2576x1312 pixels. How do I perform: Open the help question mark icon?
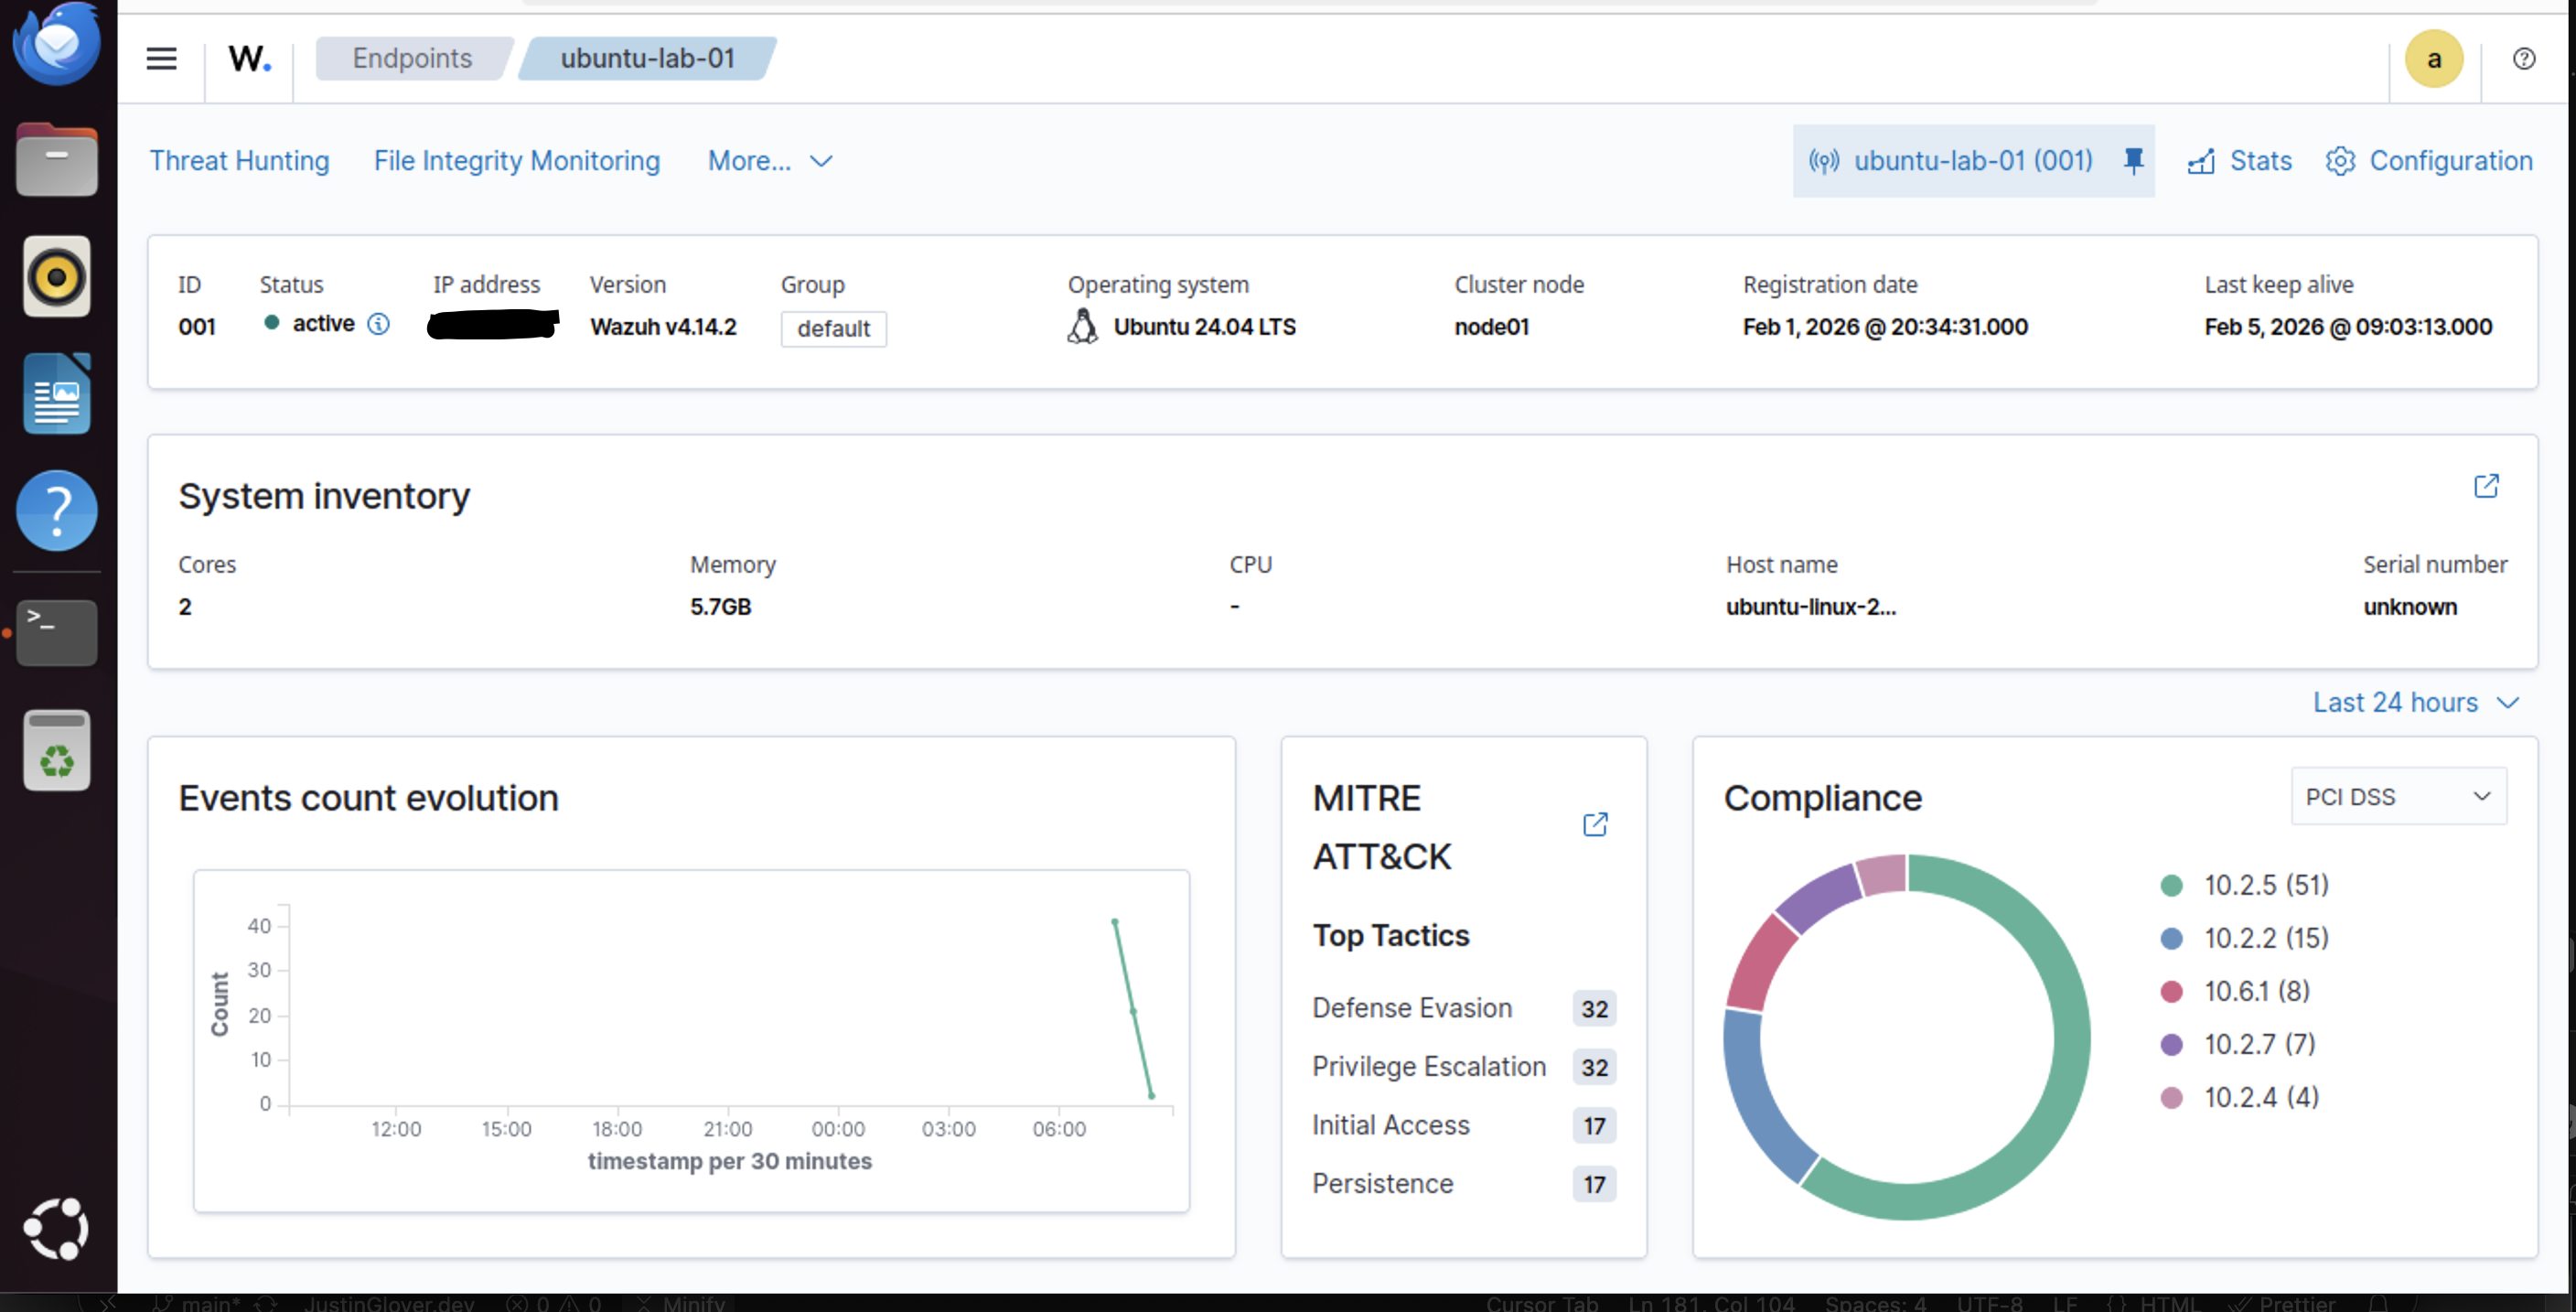coord(2523,59)
